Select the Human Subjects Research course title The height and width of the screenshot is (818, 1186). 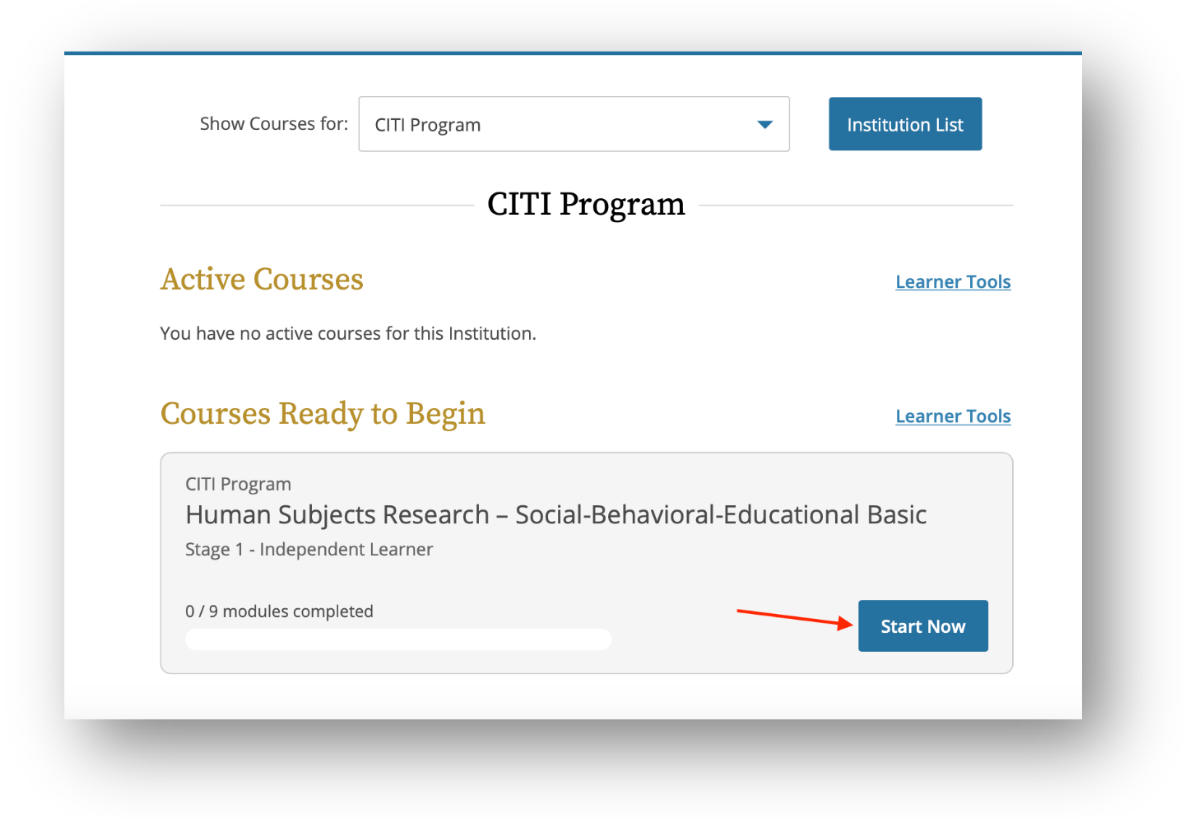556,515
